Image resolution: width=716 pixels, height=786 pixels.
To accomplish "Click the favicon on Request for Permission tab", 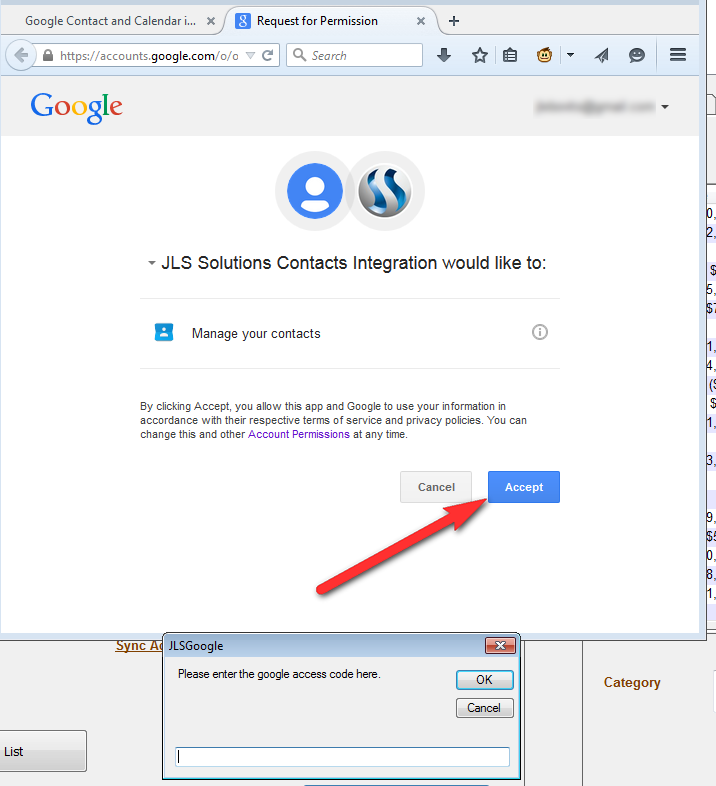I will 243,21.
